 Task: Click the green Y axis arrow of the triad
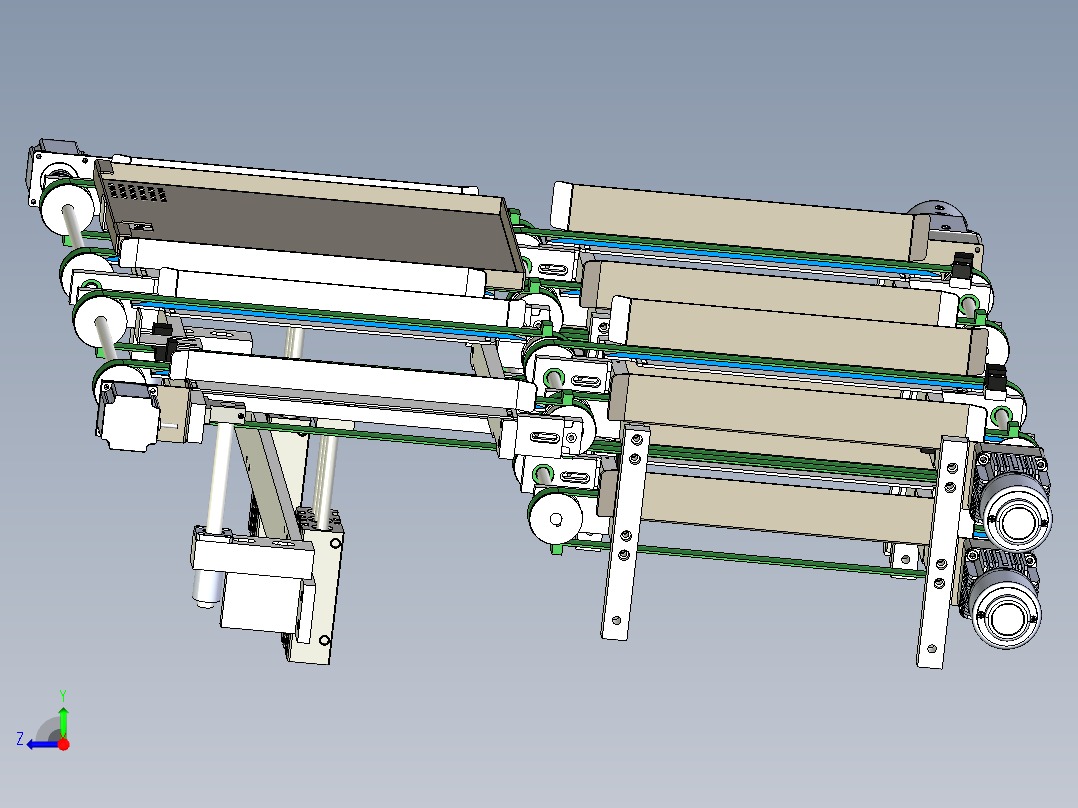click(63, 721)
